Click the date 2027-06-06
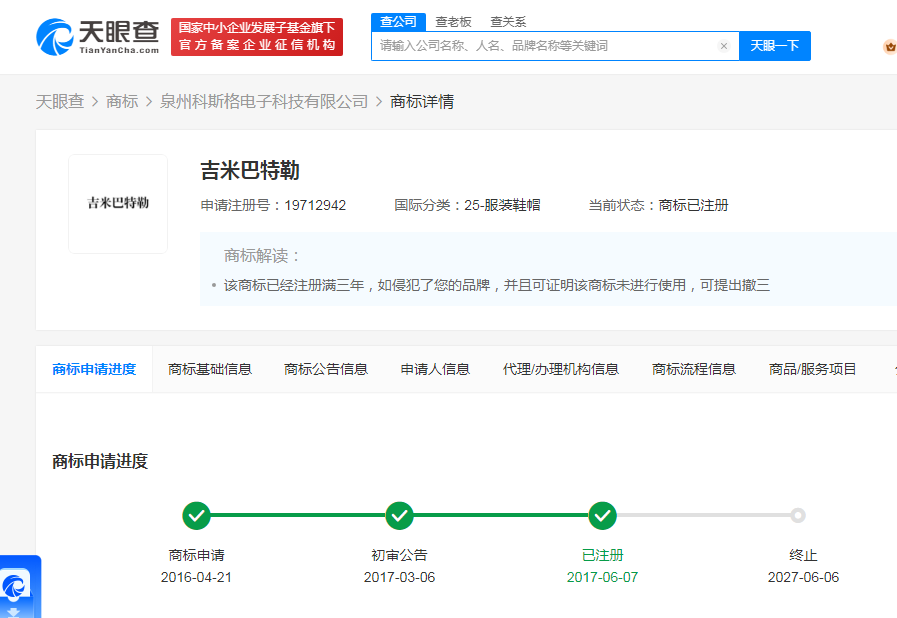897x618 pixels. 803,577
